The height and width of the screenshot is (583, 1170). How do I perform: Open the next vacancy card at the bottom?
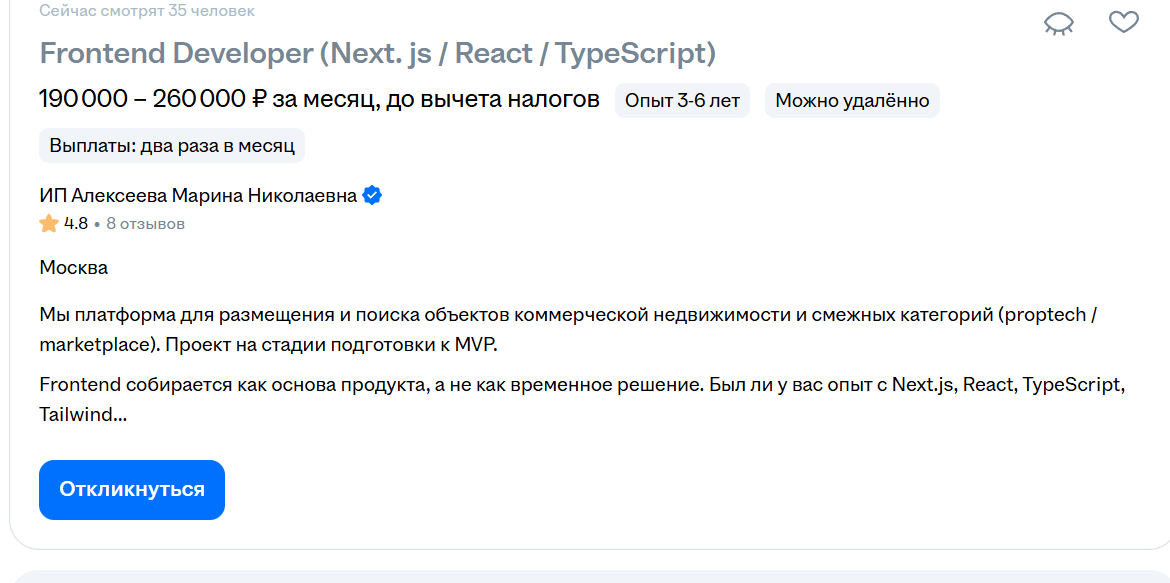point(585,576)
